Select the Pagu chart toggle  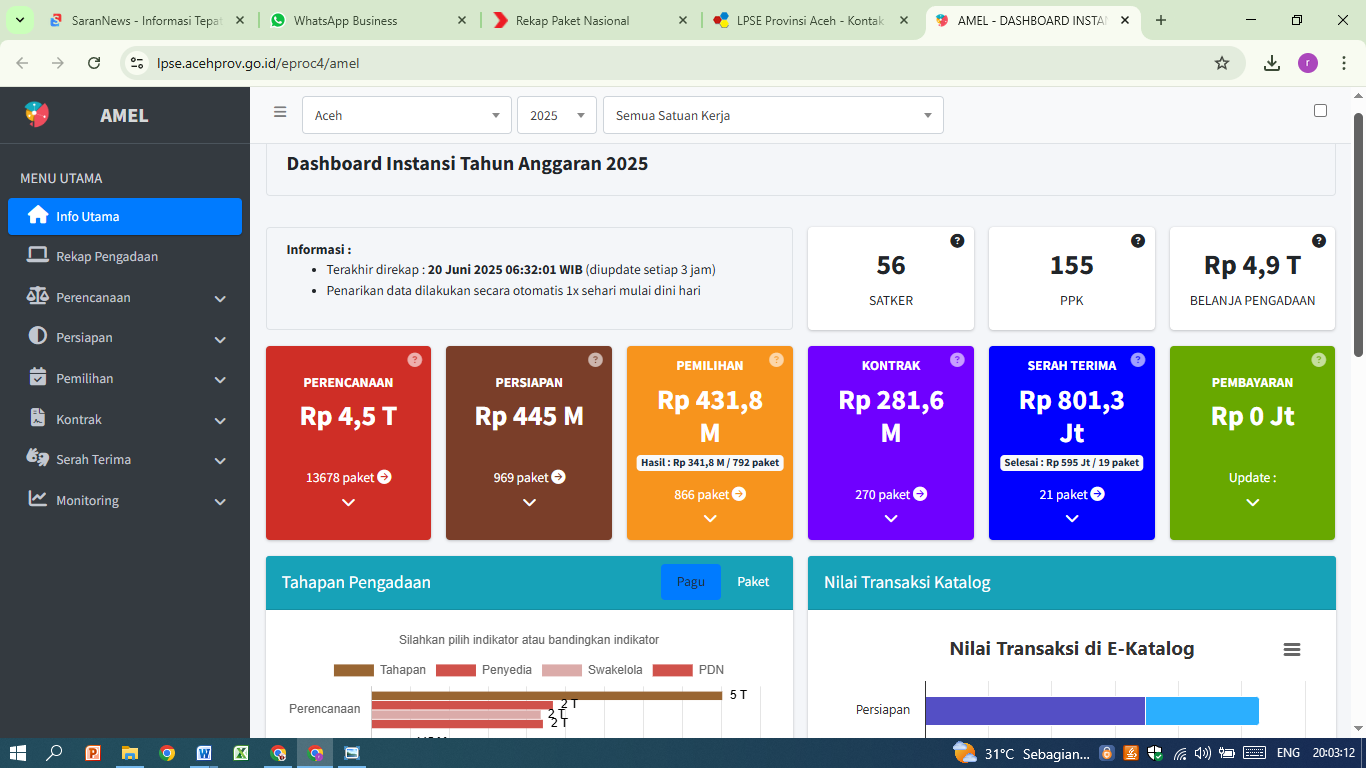pyautogui.click(x=690, y=582)
